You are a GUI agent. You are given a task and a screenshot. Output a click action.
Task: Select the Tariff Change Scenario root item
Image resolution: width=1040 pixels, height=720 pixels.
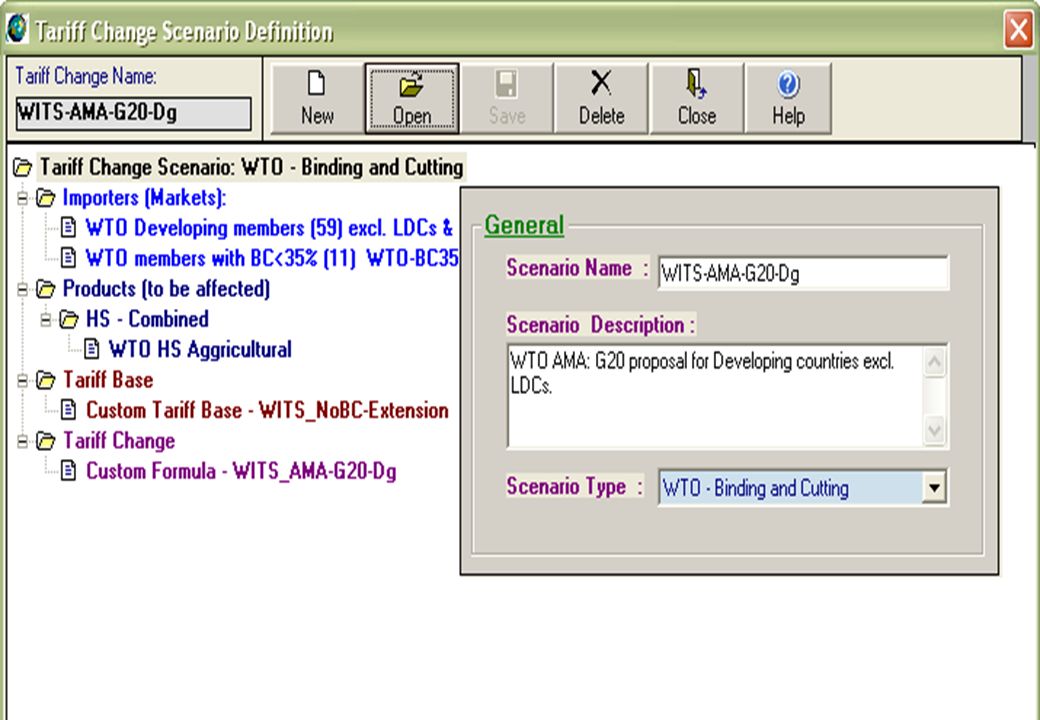pos(251,167)
